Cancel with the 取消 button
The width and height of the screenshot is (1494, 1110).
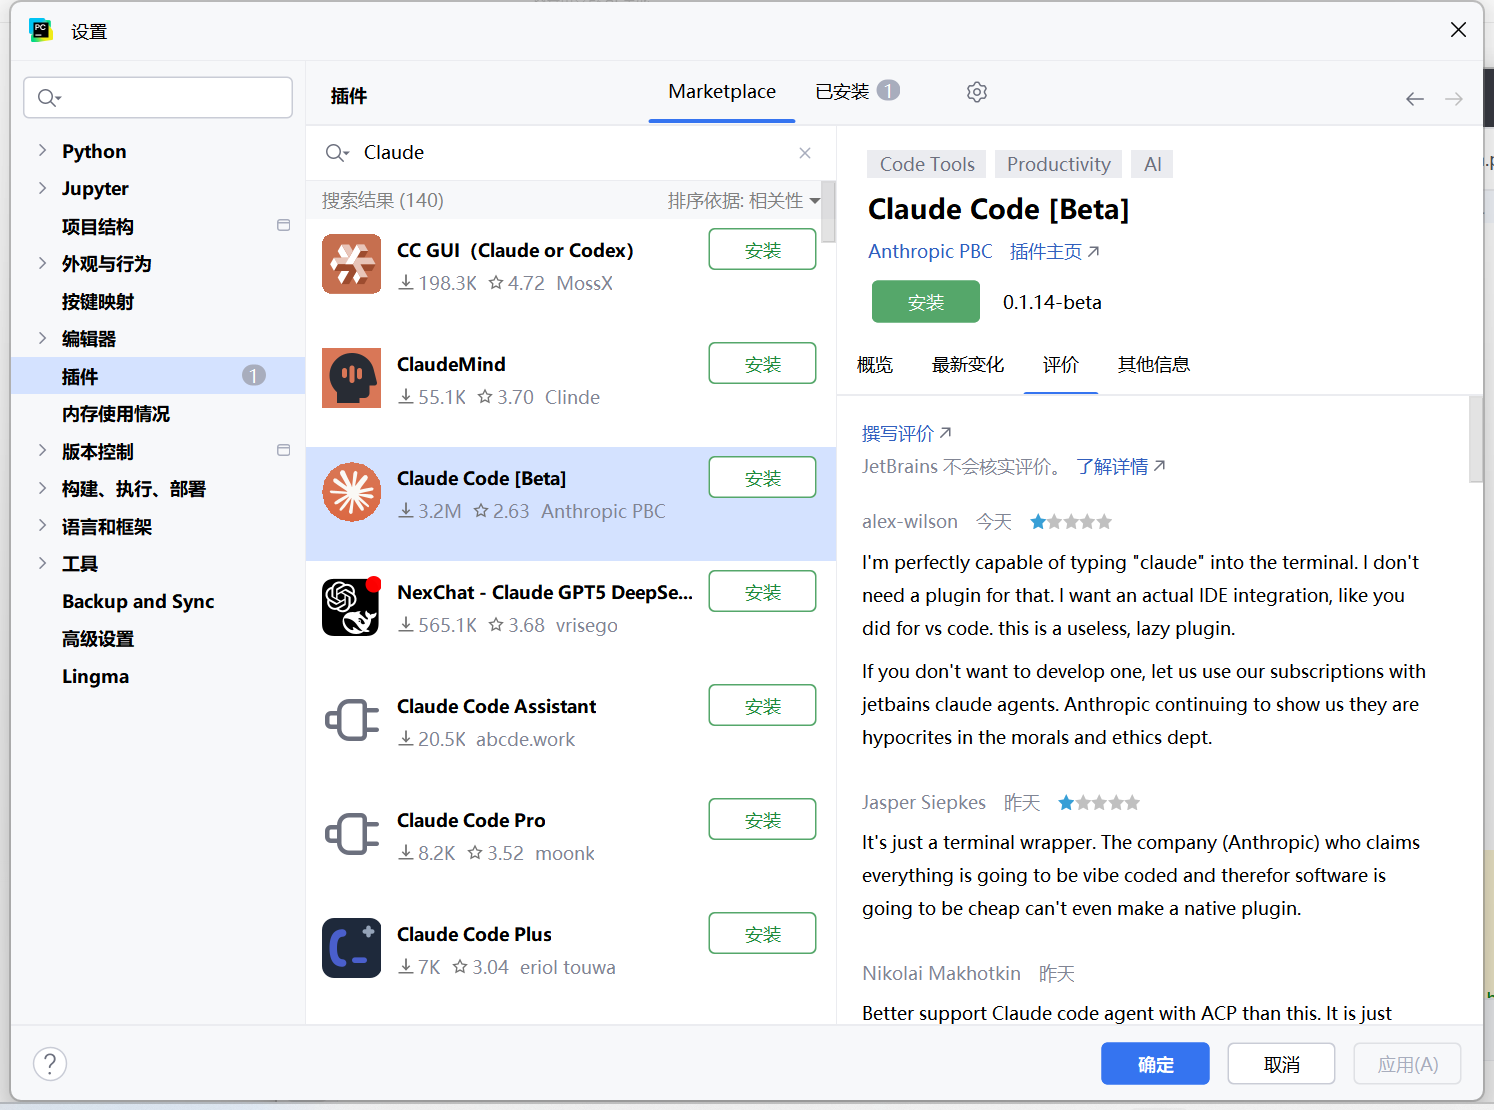[1281, 1064]
